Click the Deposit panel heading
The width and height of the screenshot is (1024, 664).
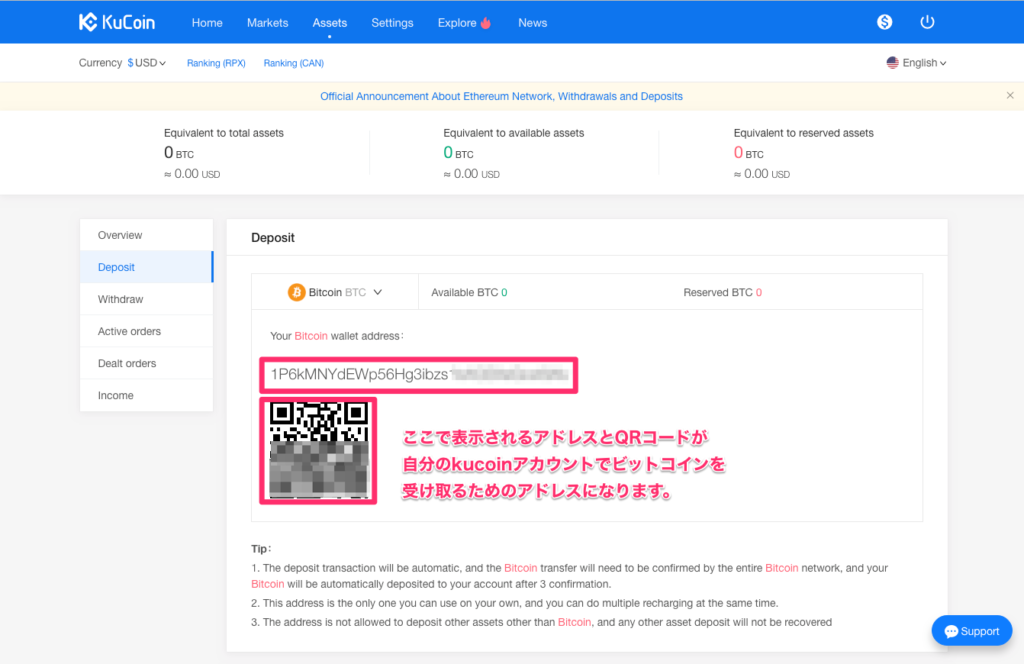pos(273,238)
